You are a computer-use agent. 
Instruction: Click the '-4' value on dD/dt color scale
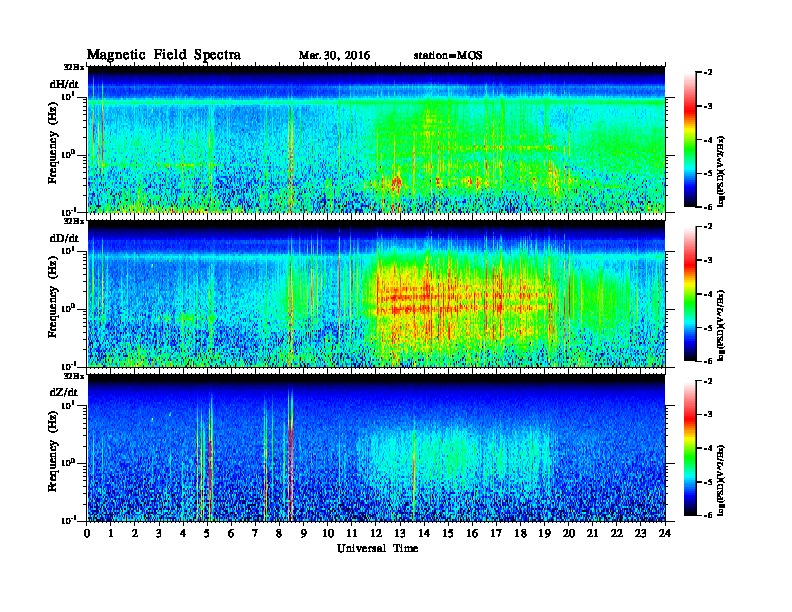tap(708, 294)
